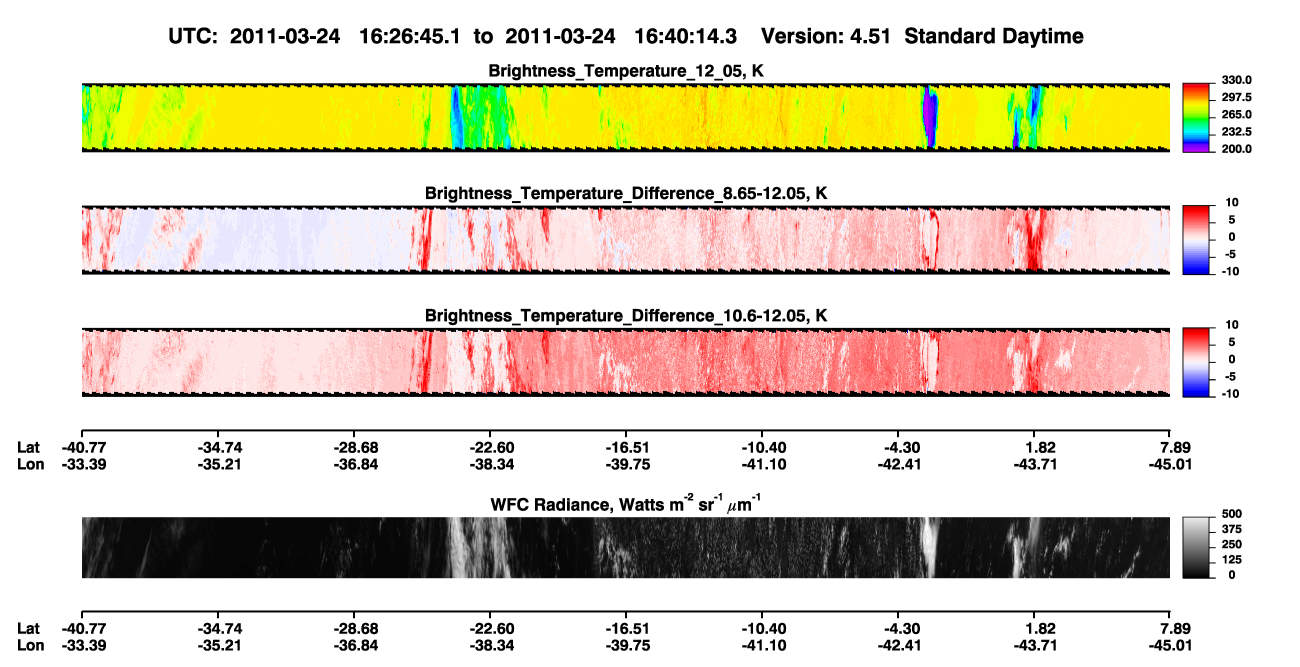Click the 'WFC Radiance, Watts m-2 sr-1 µm-1' title
The height and width of the screenshot is (667, 1300).
coord(626,503)
